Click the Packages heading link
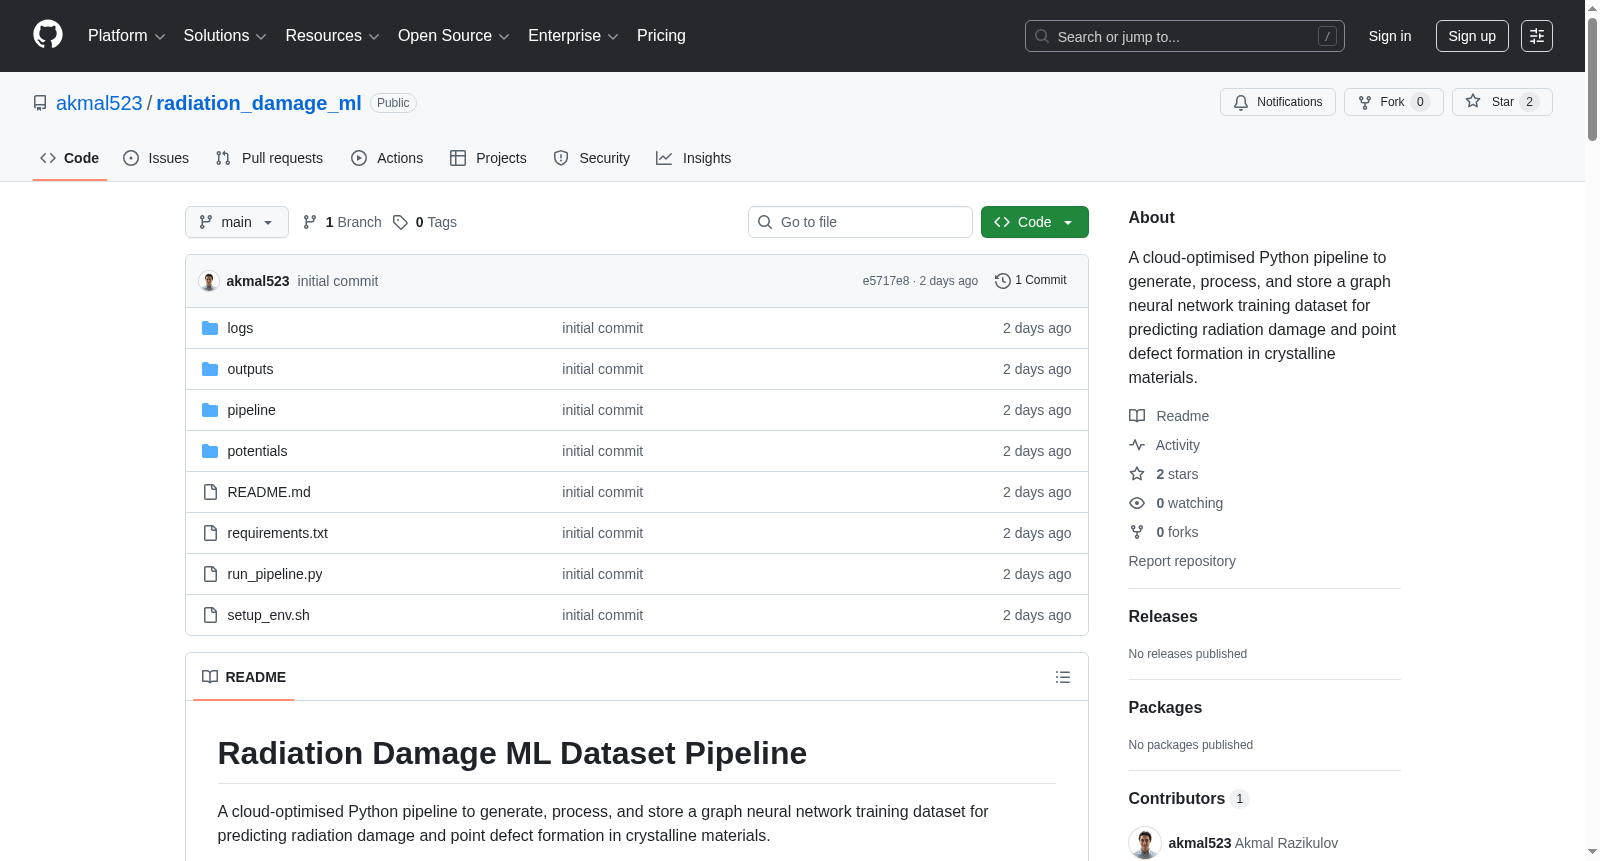The image size is (1600, 861). click(1165, 708)
